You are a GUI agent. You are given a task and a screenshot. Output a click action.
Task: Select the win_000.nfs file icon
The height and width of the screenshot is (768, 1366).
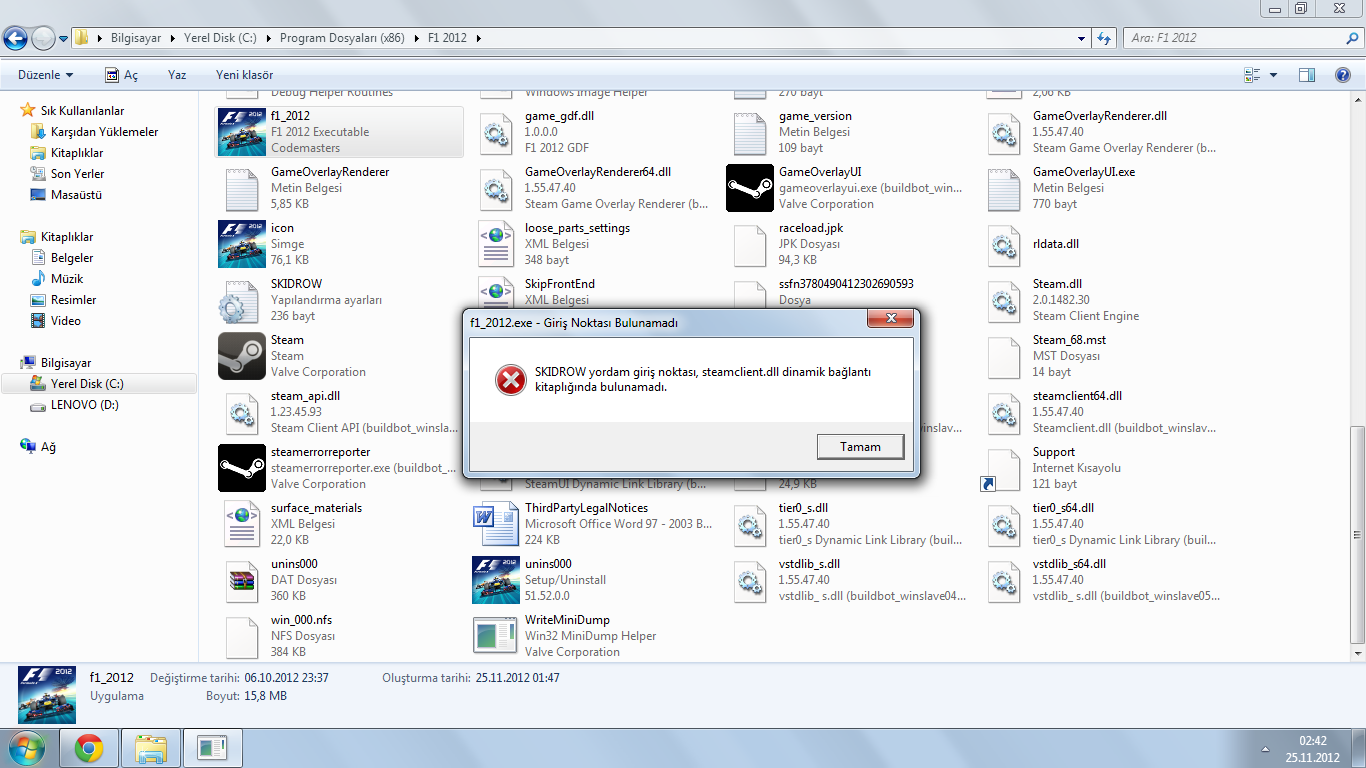click(241, 636)
